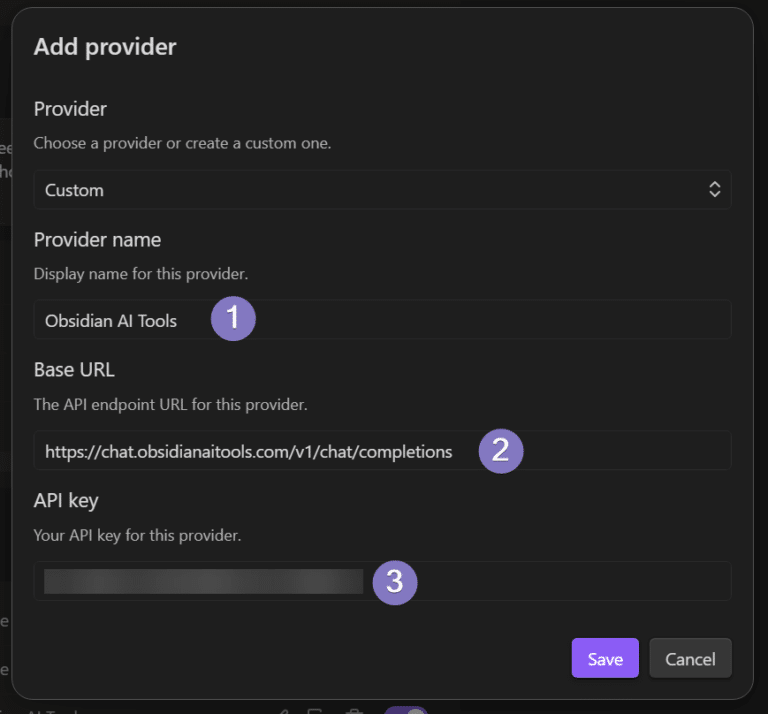Click the Provider name field with Obsidian AI Tools

coord(382,320)
